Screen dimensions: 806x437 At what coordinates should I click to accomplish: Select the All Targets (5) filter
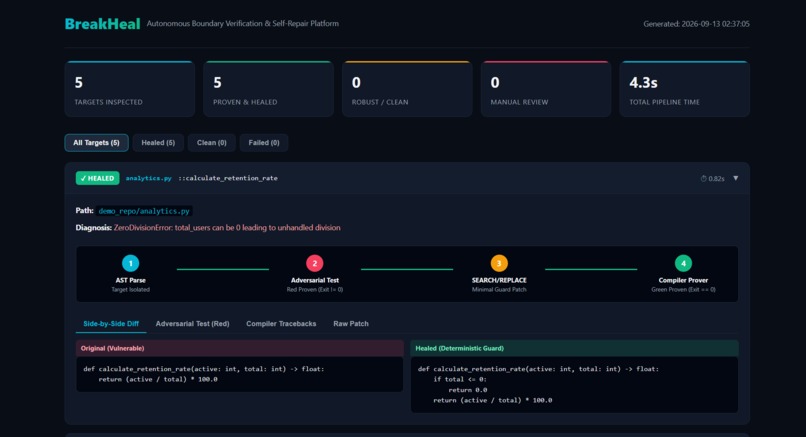click(x=96, y=142)
